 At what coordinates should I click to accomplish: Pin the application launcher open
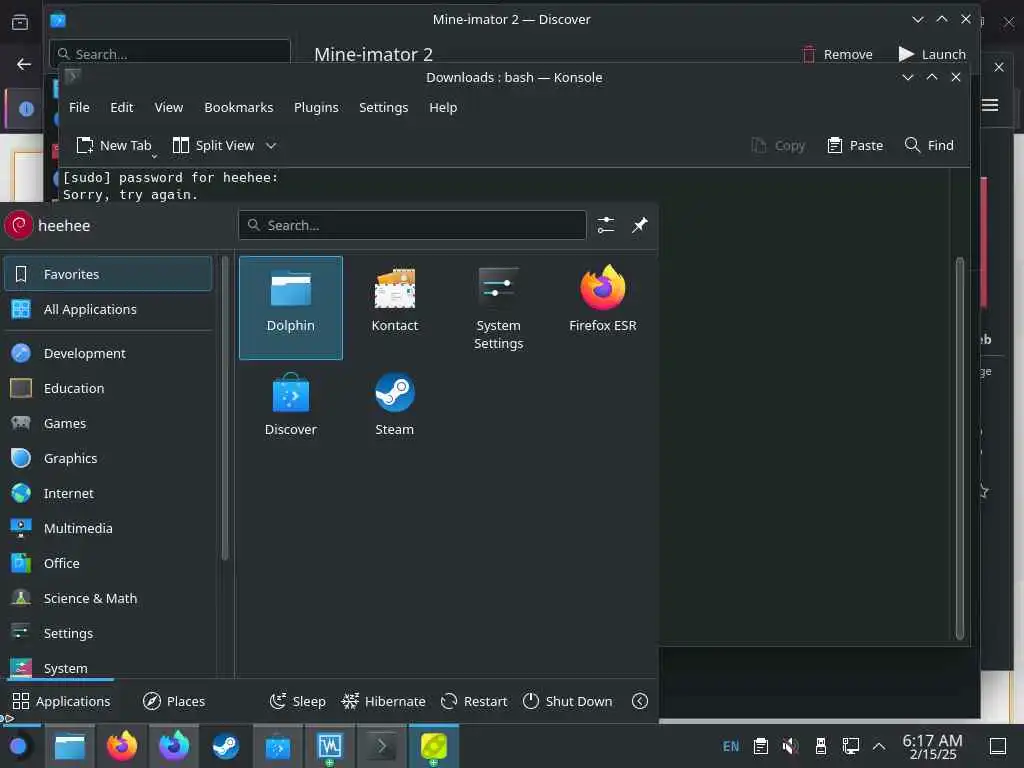click(639, 225)
